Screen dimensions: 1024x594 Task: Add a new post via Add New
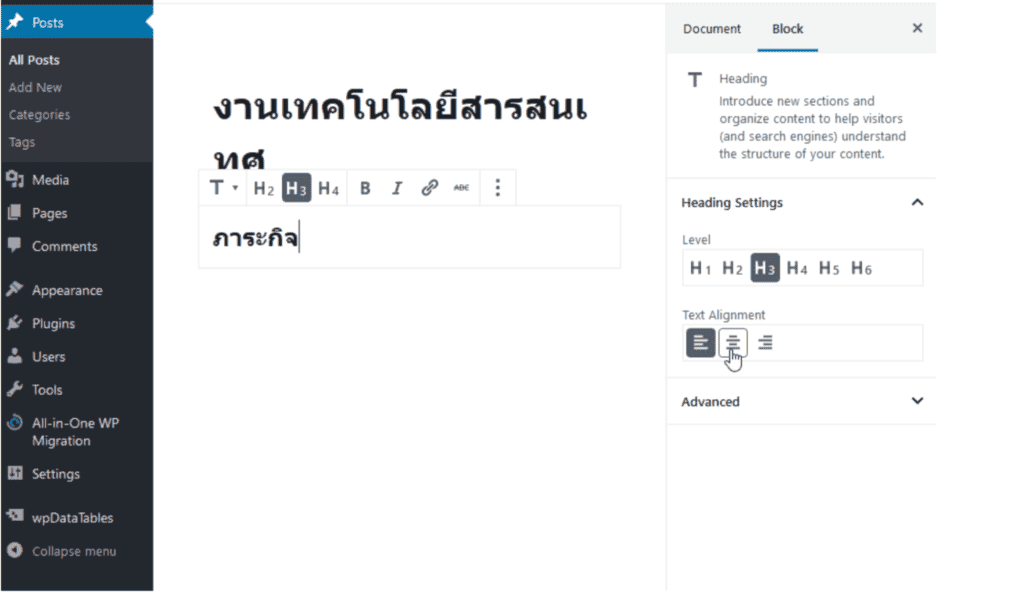click(35, 87)
